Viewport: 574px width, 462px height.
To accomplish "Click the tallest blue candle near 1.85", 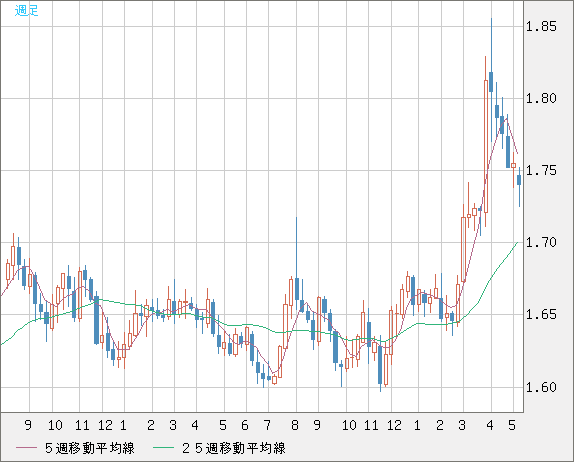I will pos(491,80).
